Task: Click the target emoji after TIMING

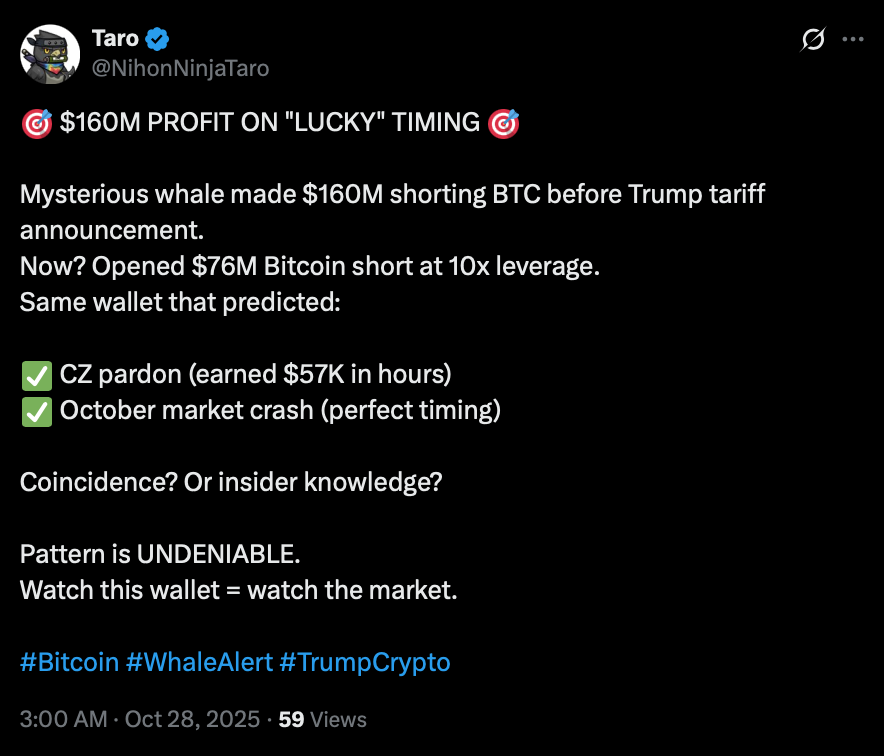Action: (x=503, y=124)
